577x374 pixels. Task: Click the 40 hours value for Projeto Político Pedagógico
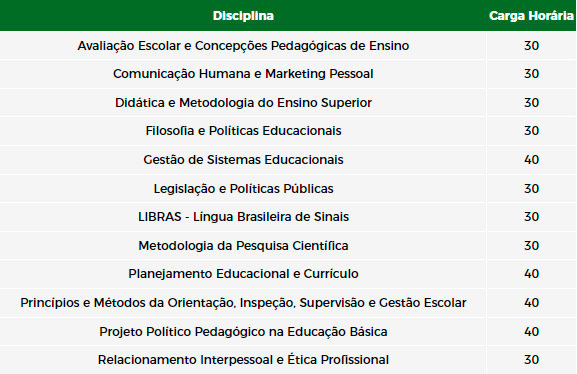(531, 332)
